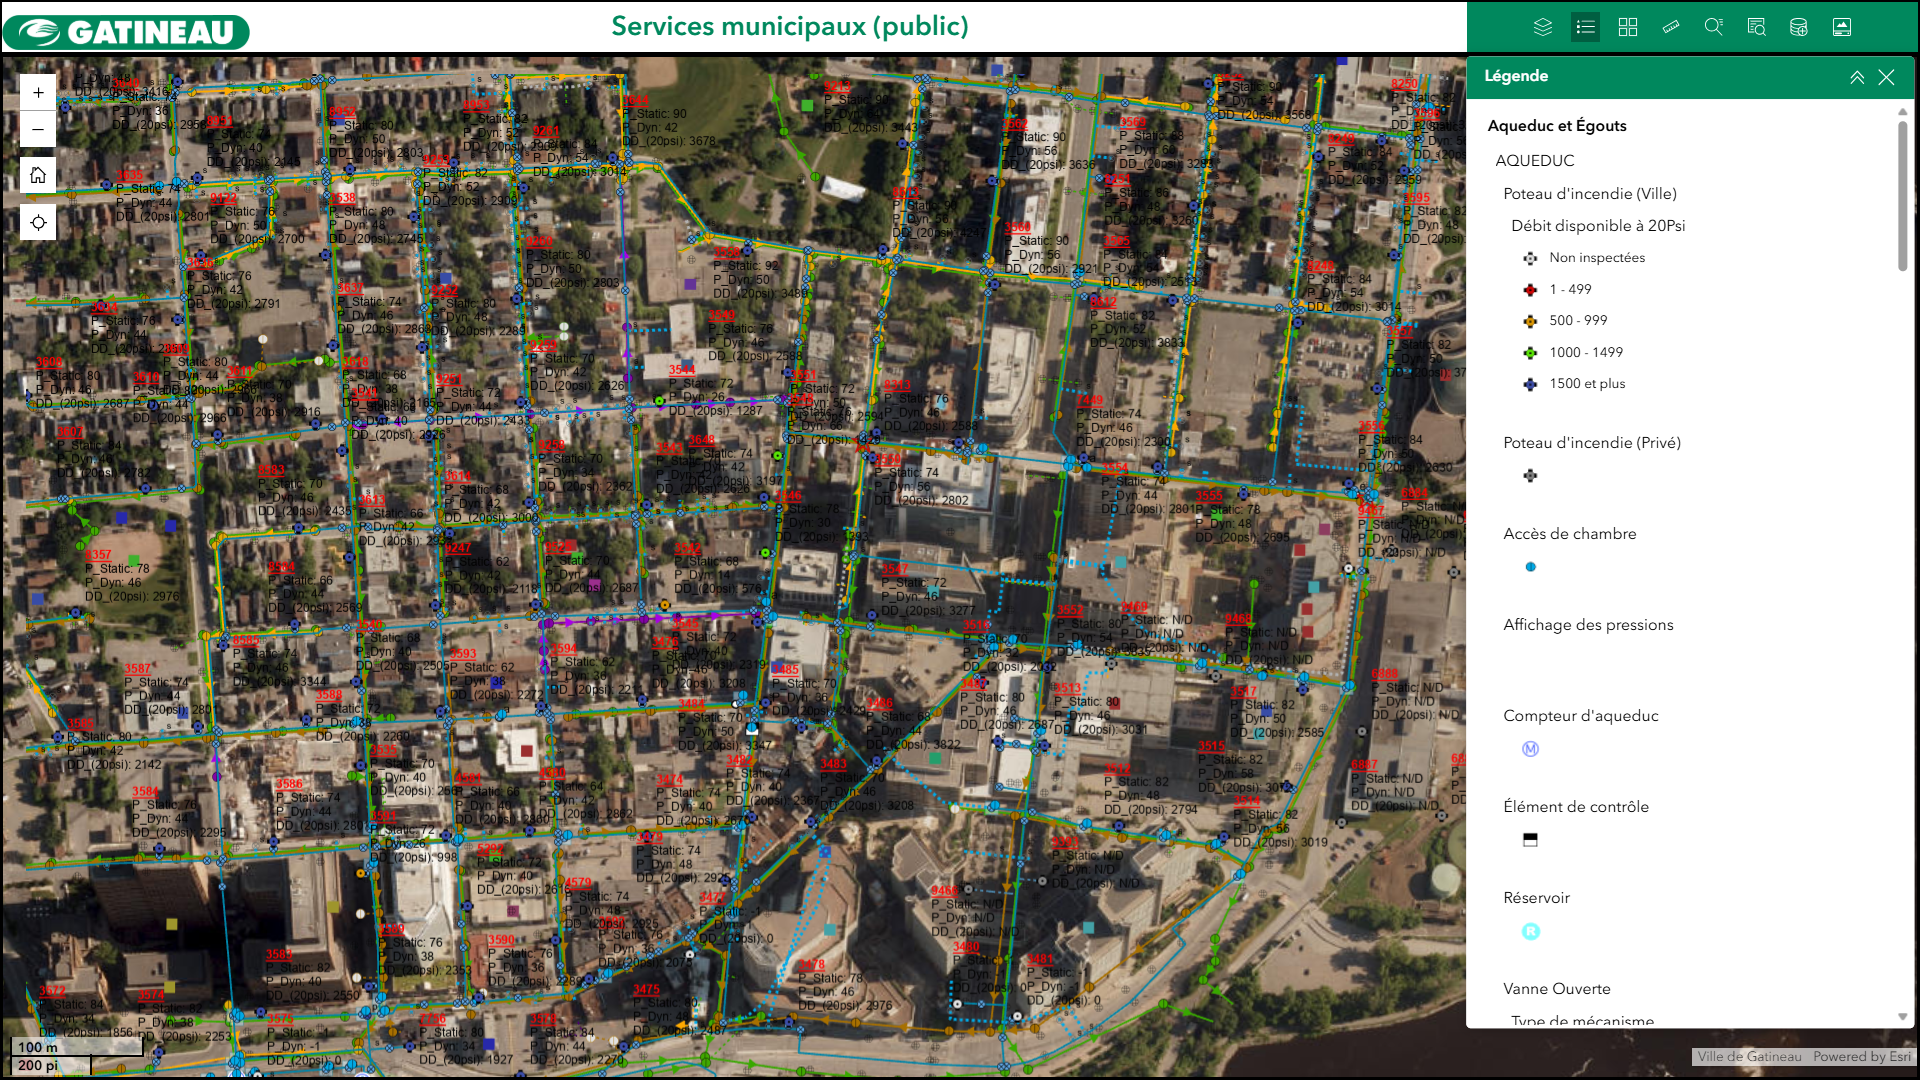This screenshot has height=1080, width=1920.
Task: Open the layer list widget
Action: [1543, 27]
